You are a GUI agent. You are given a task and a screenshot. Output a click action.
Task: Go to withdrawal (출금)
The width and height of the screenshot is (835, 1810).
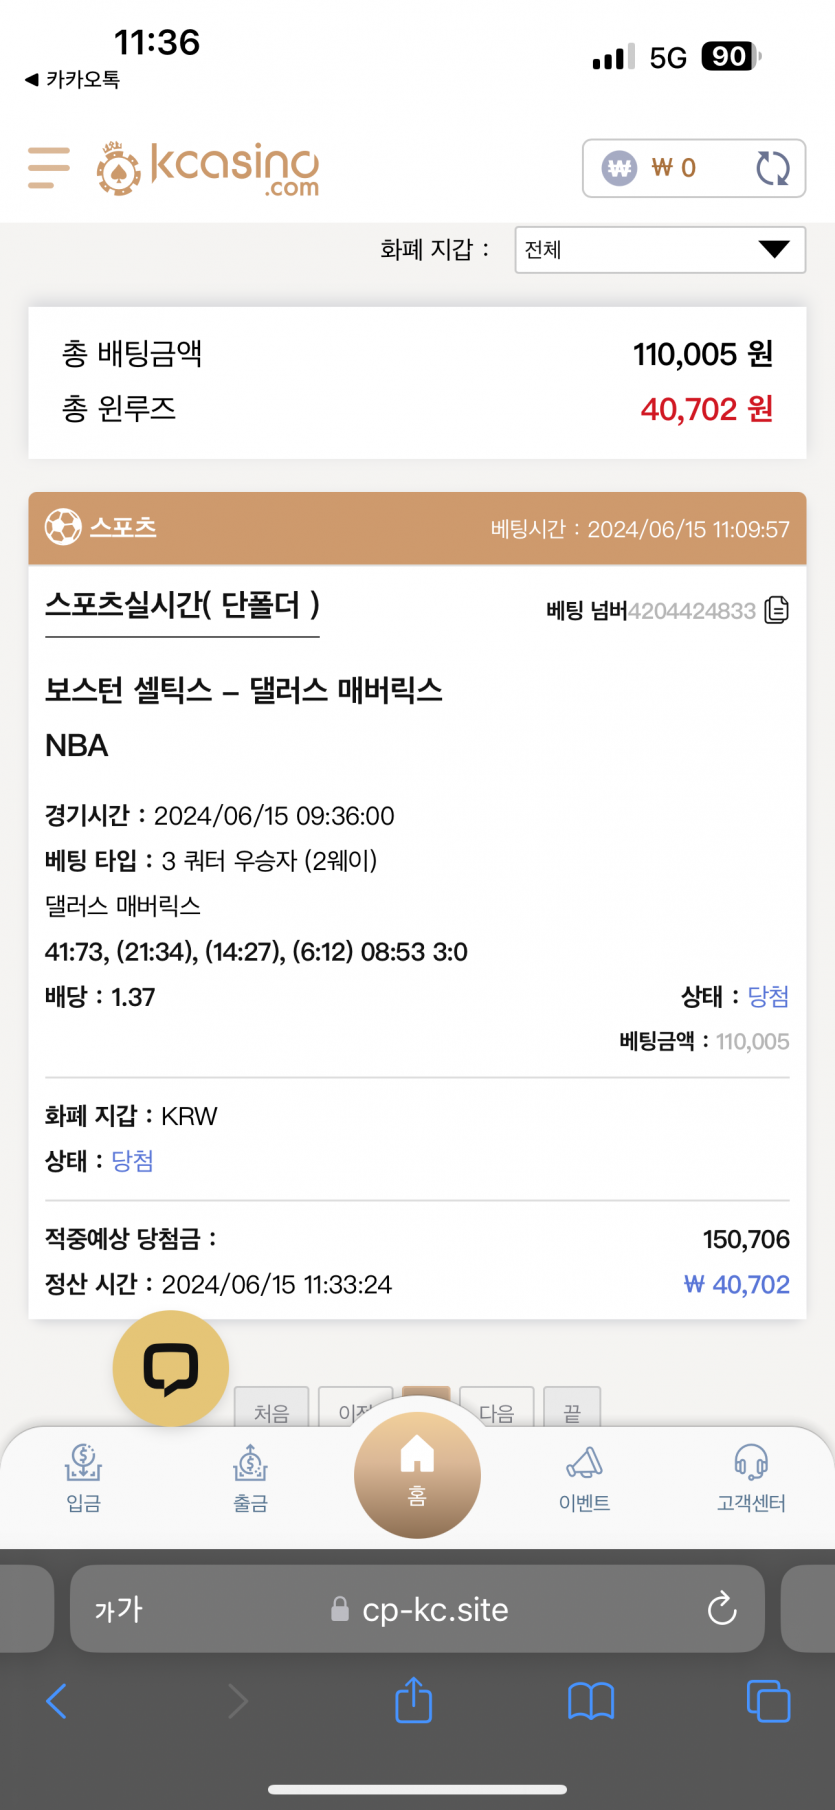[250, 1479]
